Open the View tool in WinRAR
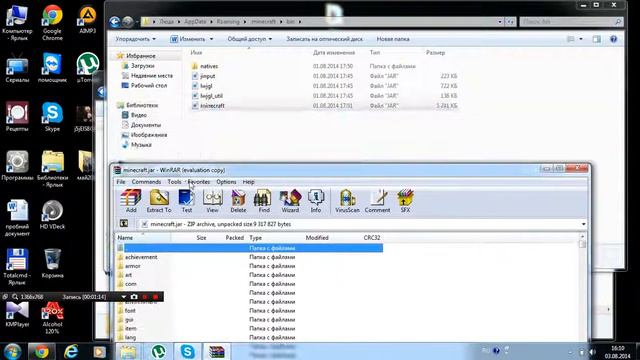640x360 pixels. point(212,201)
